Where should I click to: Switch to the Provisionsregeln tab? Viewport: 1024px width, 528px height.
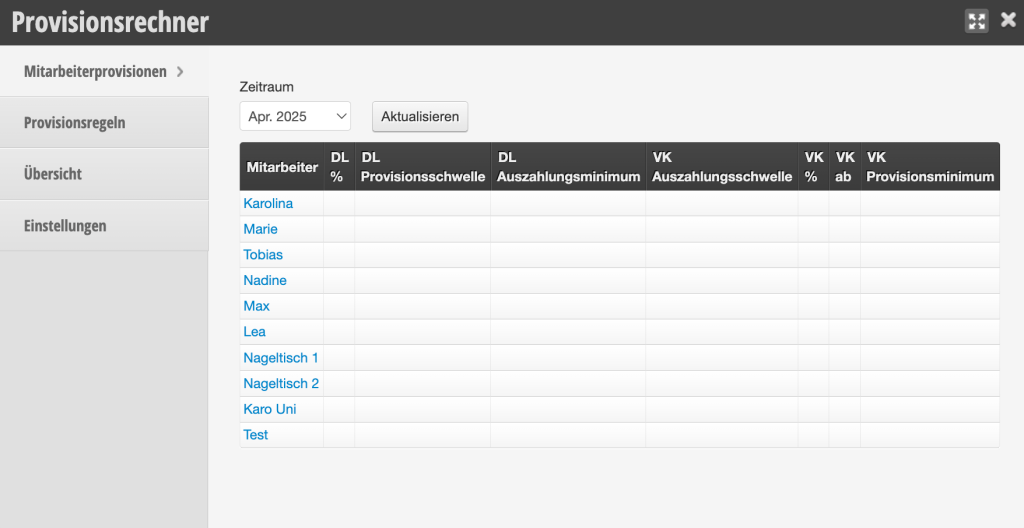104,123
